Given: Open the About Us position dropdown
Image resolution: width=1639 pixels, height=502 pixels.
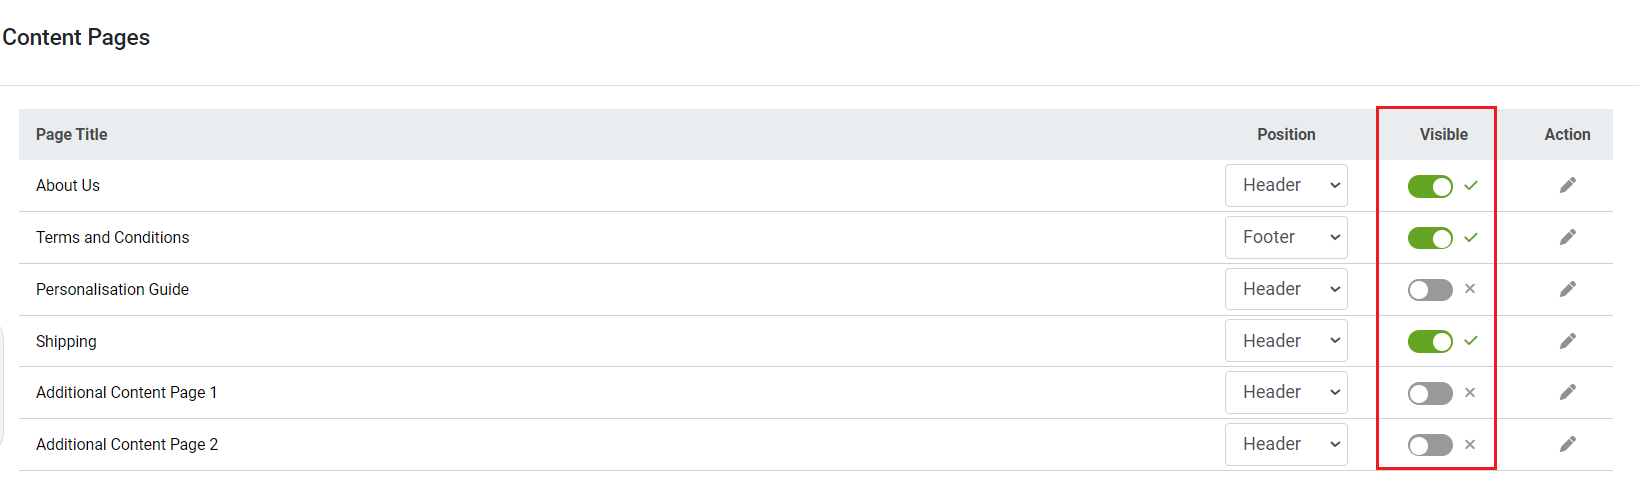Looking at the screenshot, I should [1286, 185].
